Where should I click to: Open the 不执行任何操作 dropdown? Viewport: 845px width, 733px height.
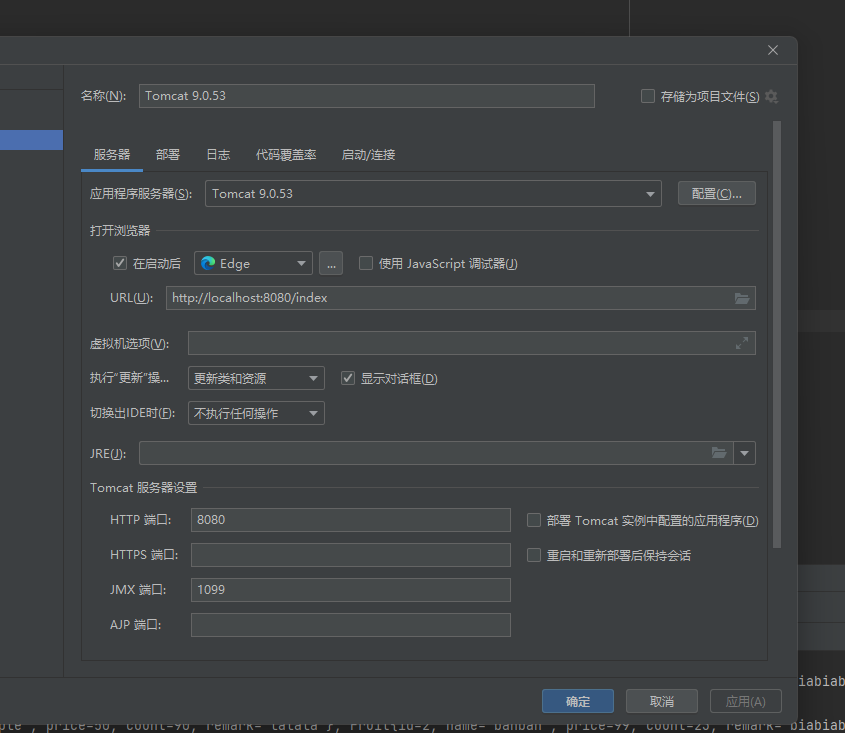click(x=256, y=413)
